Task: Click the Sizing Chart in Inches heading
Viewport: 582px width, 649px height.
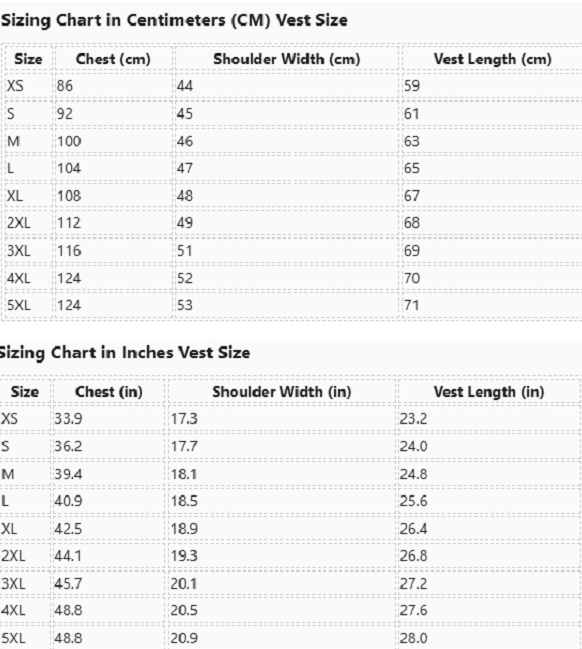Action: (x=124, y=353)
